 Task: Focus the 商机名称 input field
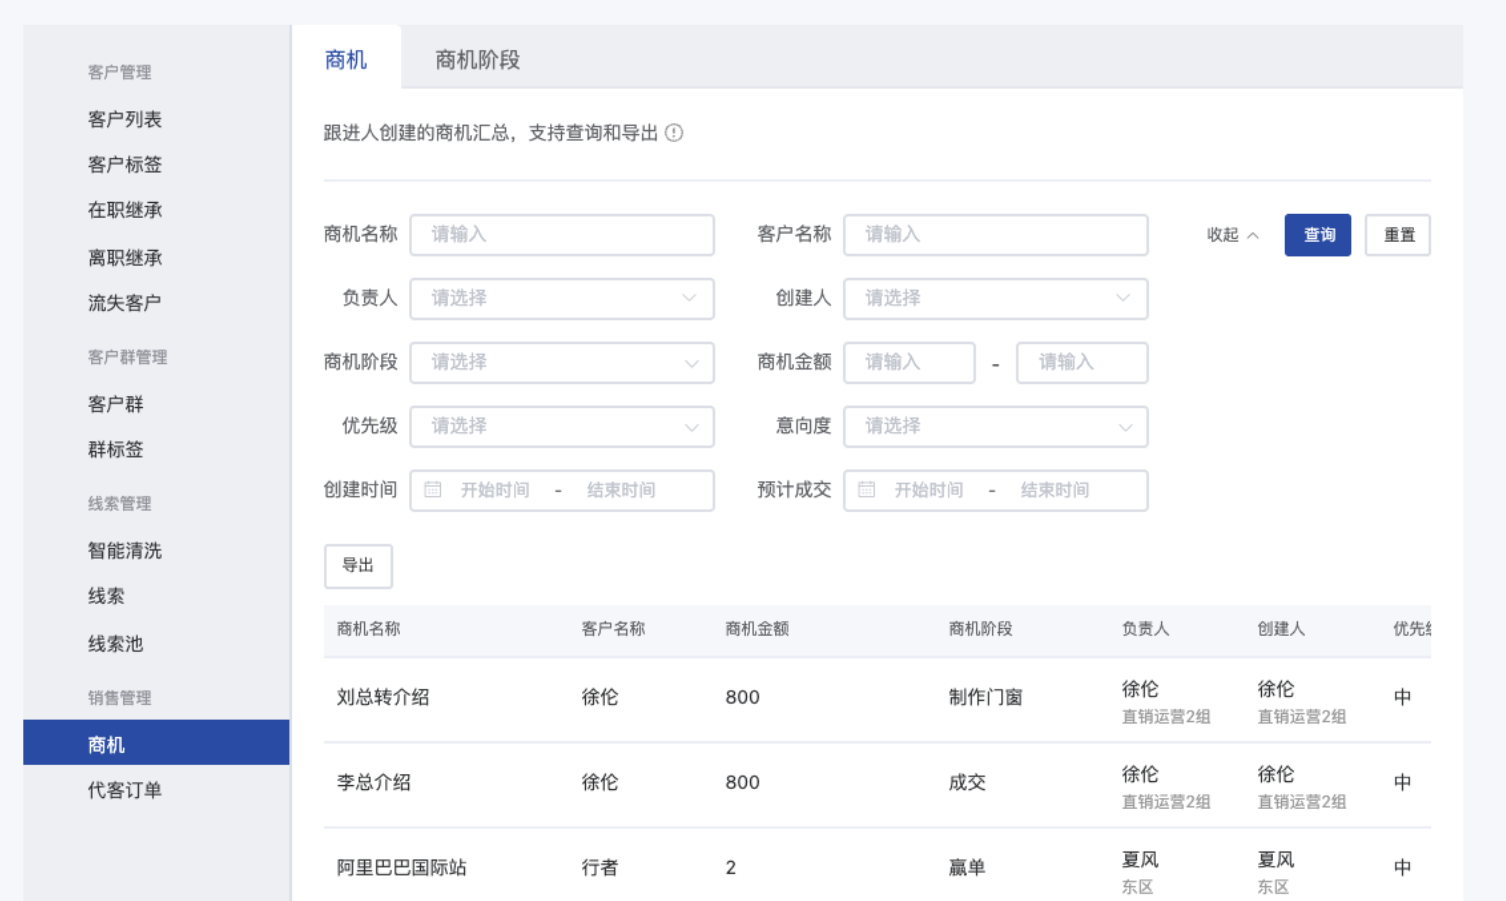[562, 235]
